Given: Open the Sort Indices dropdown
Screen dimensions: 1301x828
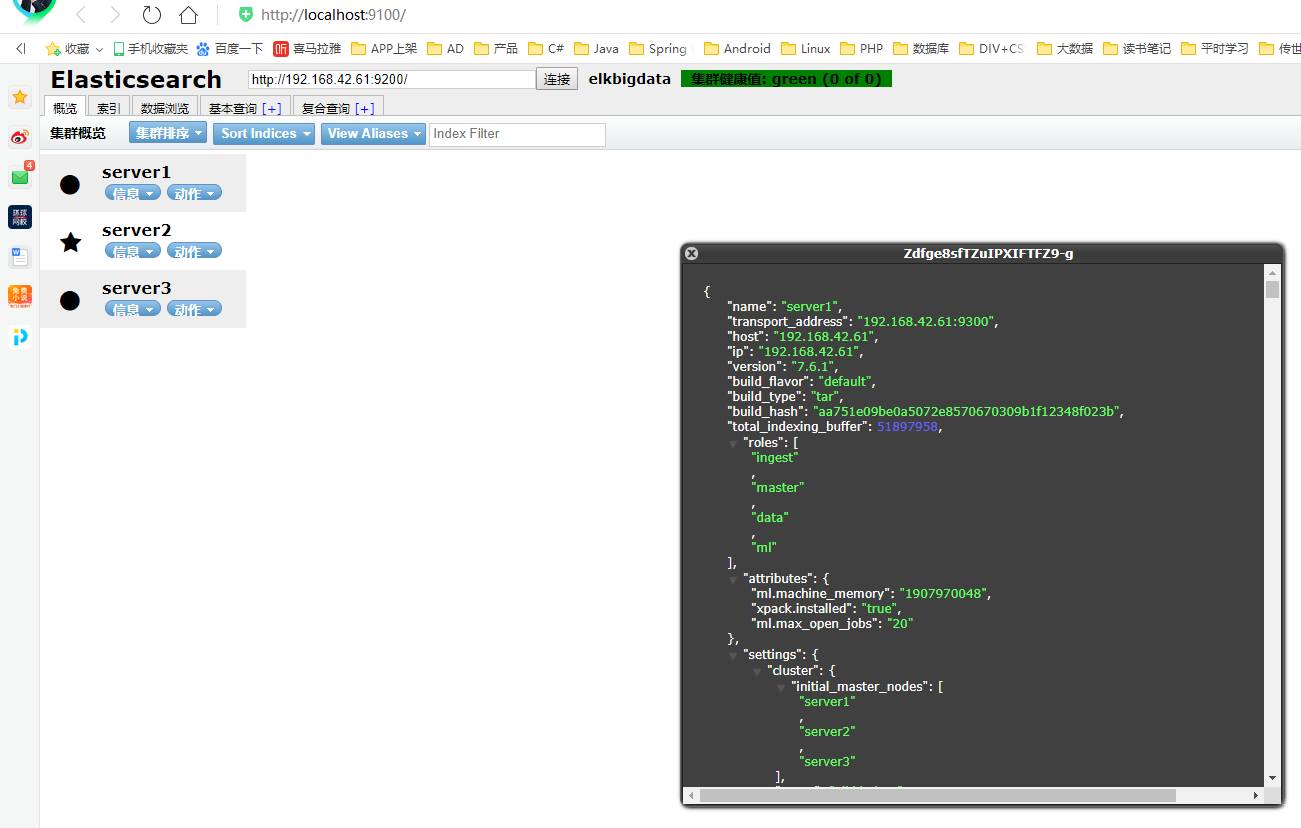Looking at the screenshot, I should pyautogui.click(x=264, y=133).
